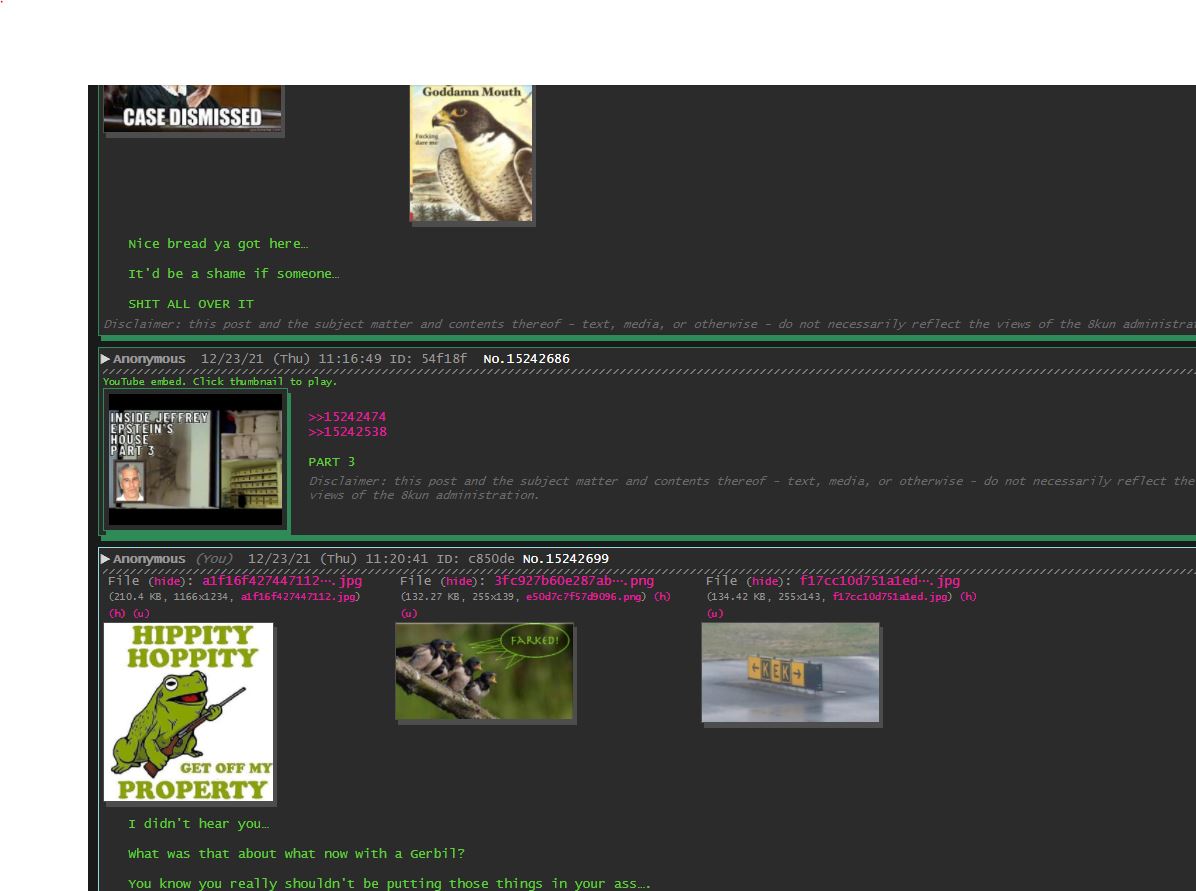The width and height of the screenshot is (1196, 891).
Task: Click poster ID 54f18f
Action: click(444, 359)
